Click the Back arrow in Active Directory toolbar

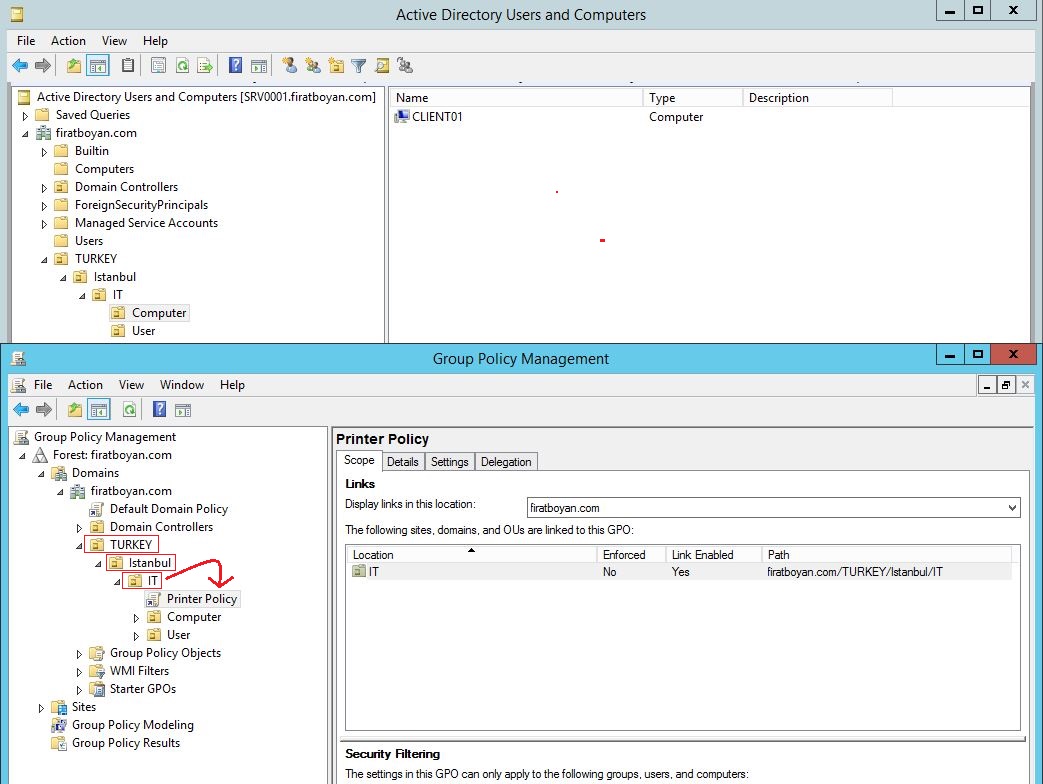tap(20, 66)
